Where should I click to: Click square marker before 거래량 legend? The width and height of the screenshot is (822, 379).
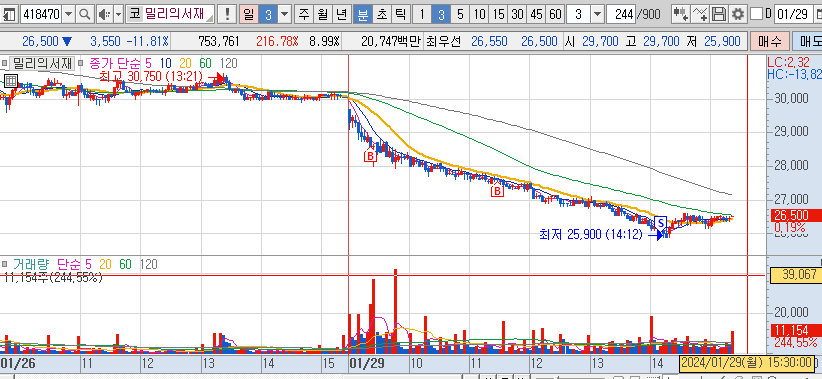[x=5, y=264]
